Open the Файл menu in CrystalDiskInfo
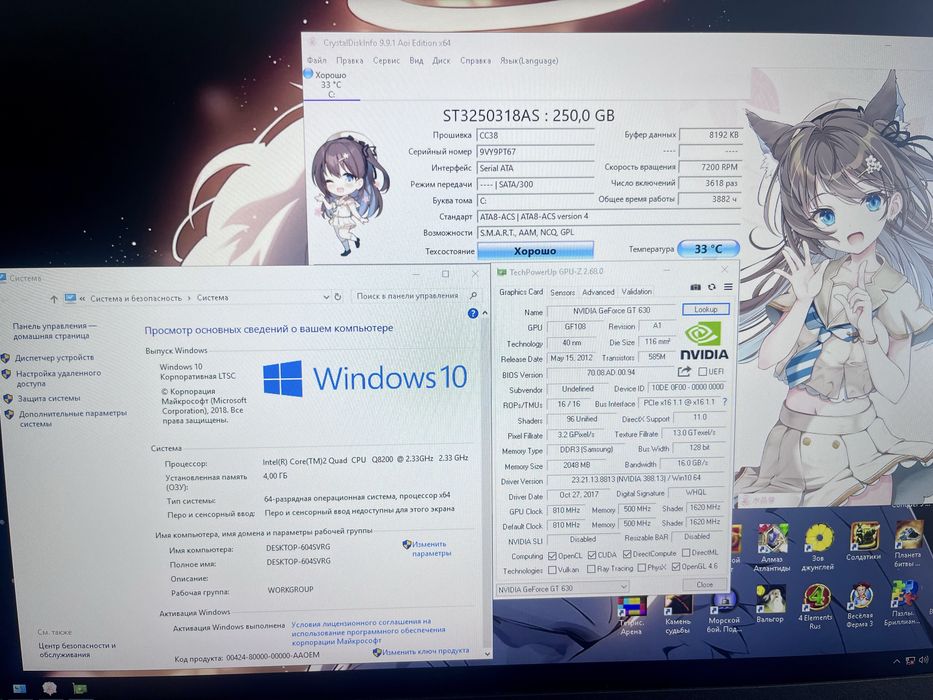This screenshot has height=700, width=933. [317, 60]
